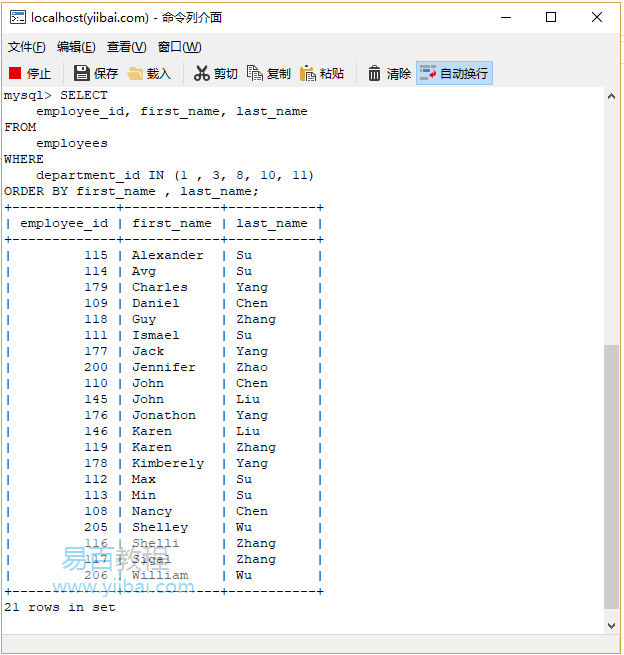Save output with the 保存 icon
The width and height of the screenshot is (624, 655).
click(82, 73)
